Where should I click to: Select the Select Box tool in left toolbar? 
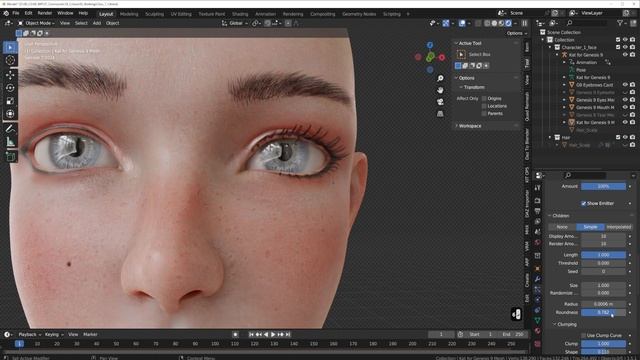10,48
